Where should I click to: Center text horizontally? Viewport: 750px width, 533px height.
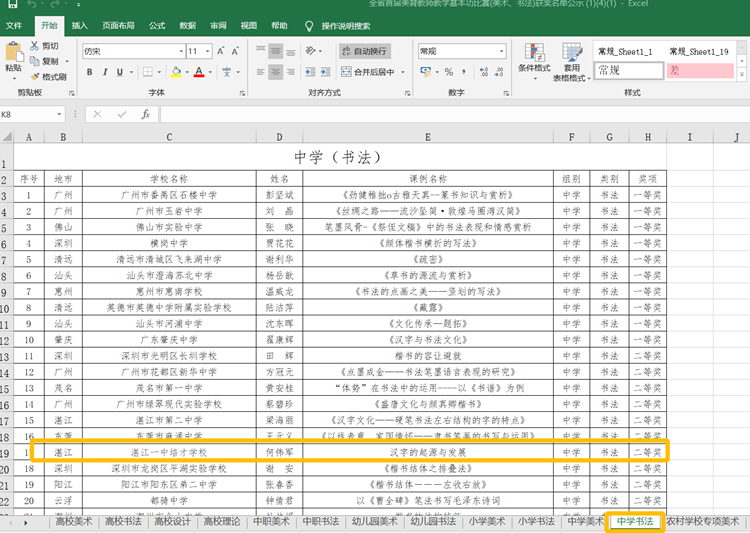point(276,72)
